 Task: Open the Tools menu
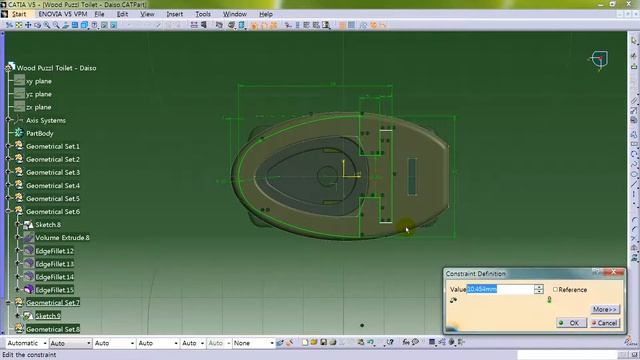[x=203, y=14]
